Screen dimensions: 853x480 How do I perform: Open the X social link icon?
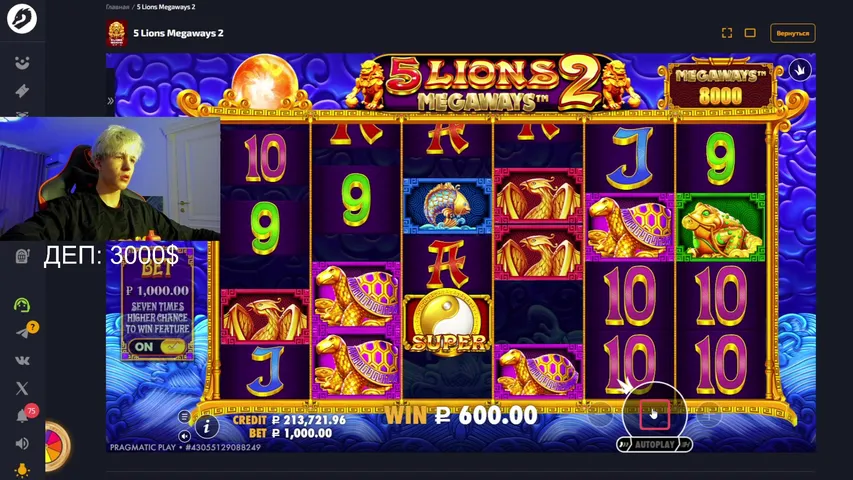point(22,388)
